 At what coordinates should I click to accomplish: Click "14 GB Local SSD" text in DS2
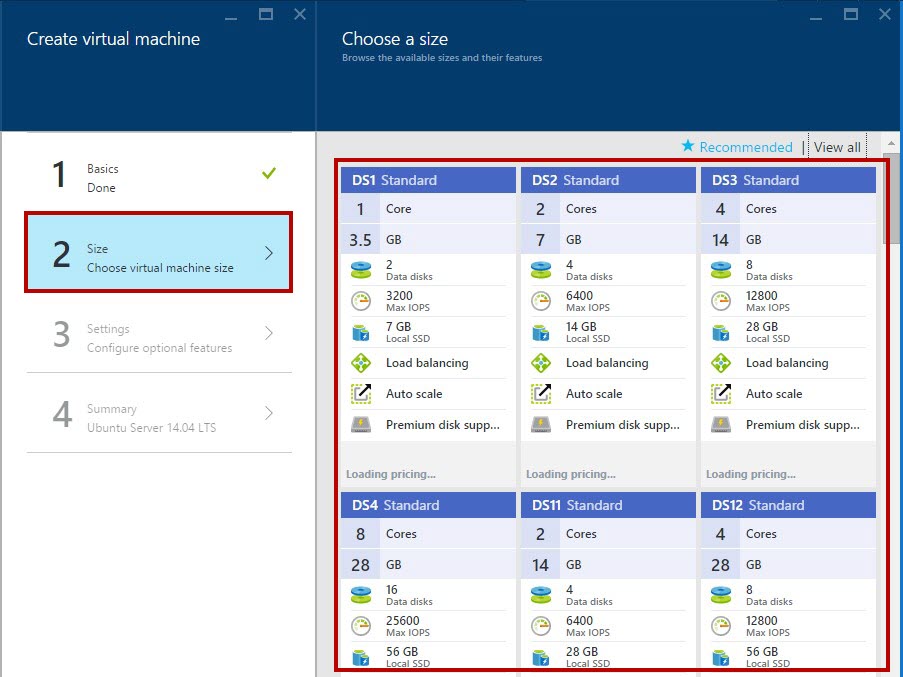click(588, 332)
